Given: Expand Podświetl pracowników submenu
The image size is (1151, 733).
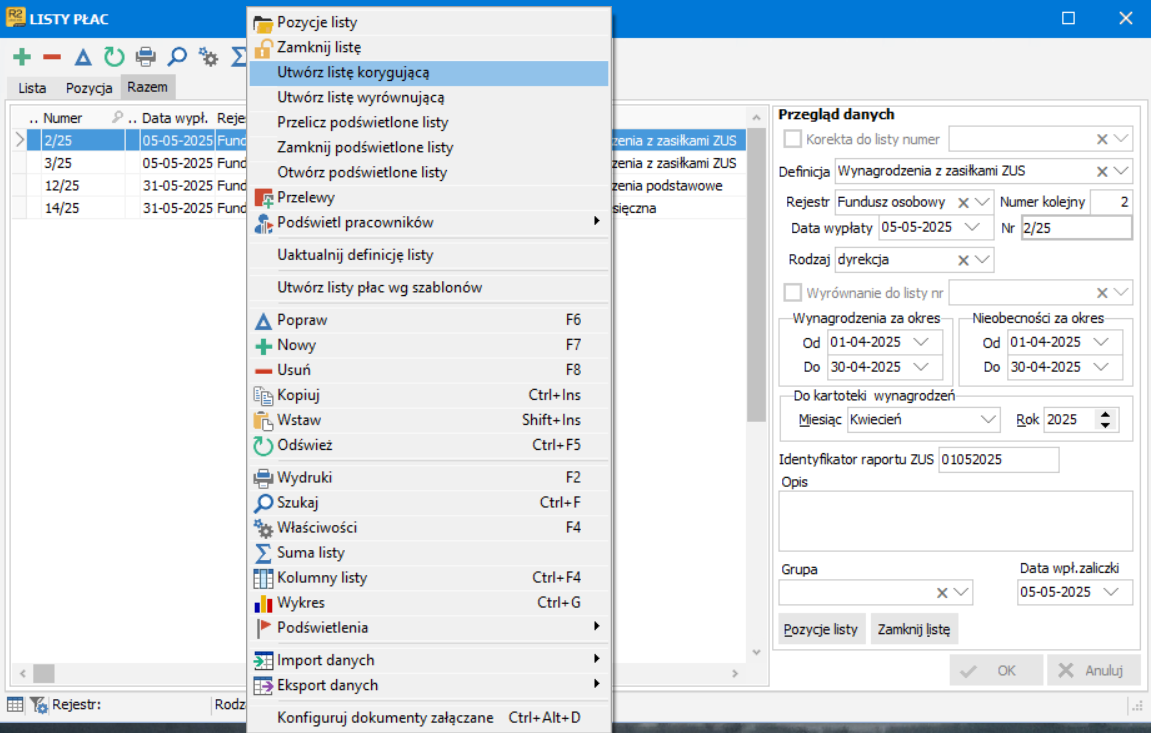Looking at the screenshot, I should tap(429, 222).
